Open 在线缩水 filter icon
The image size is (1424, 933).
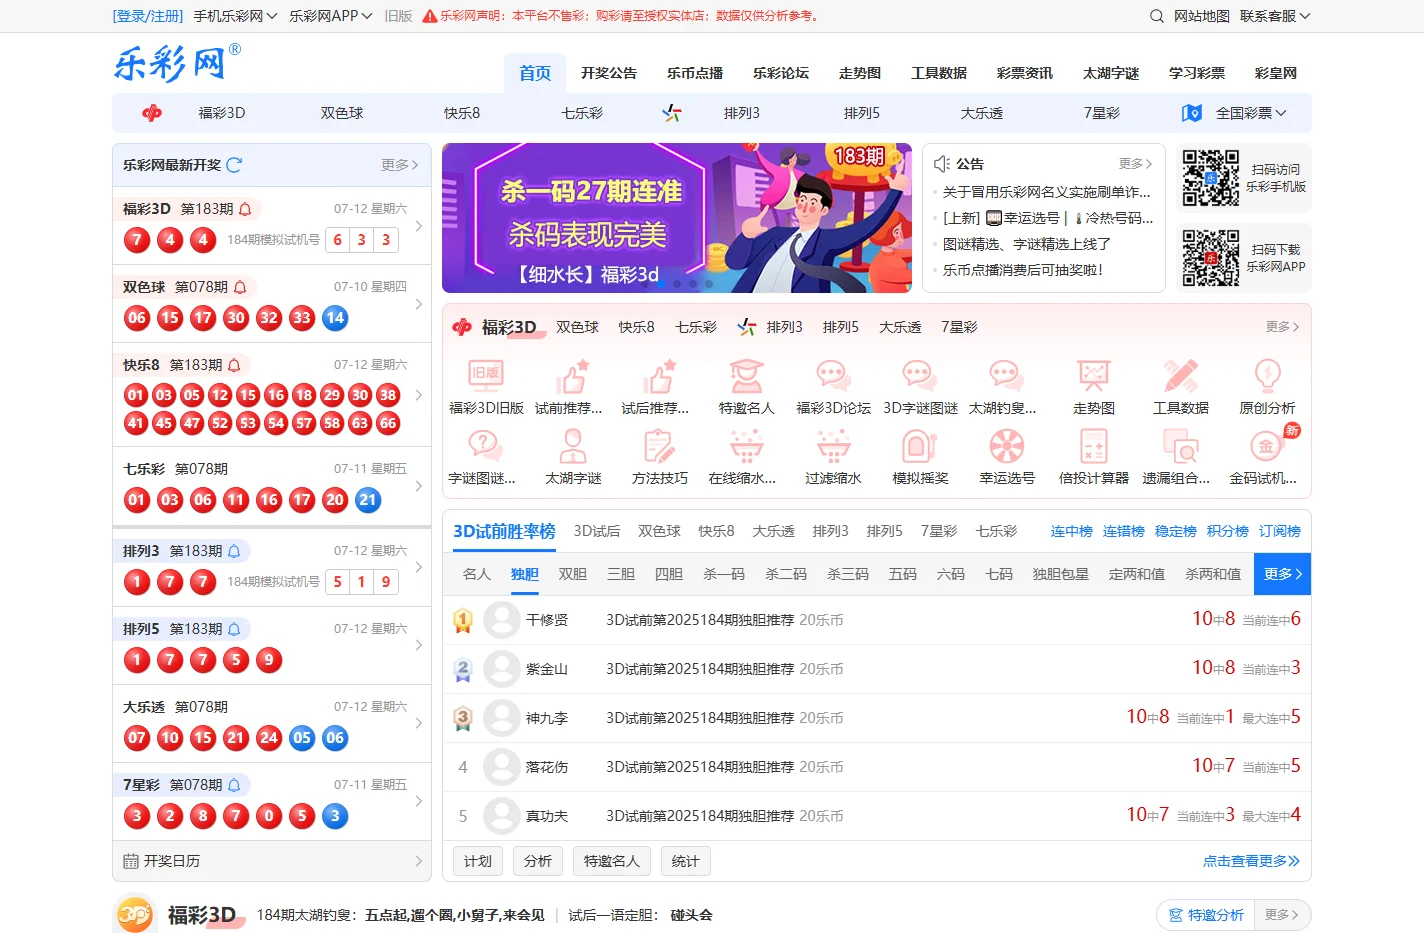pos(747,446)
